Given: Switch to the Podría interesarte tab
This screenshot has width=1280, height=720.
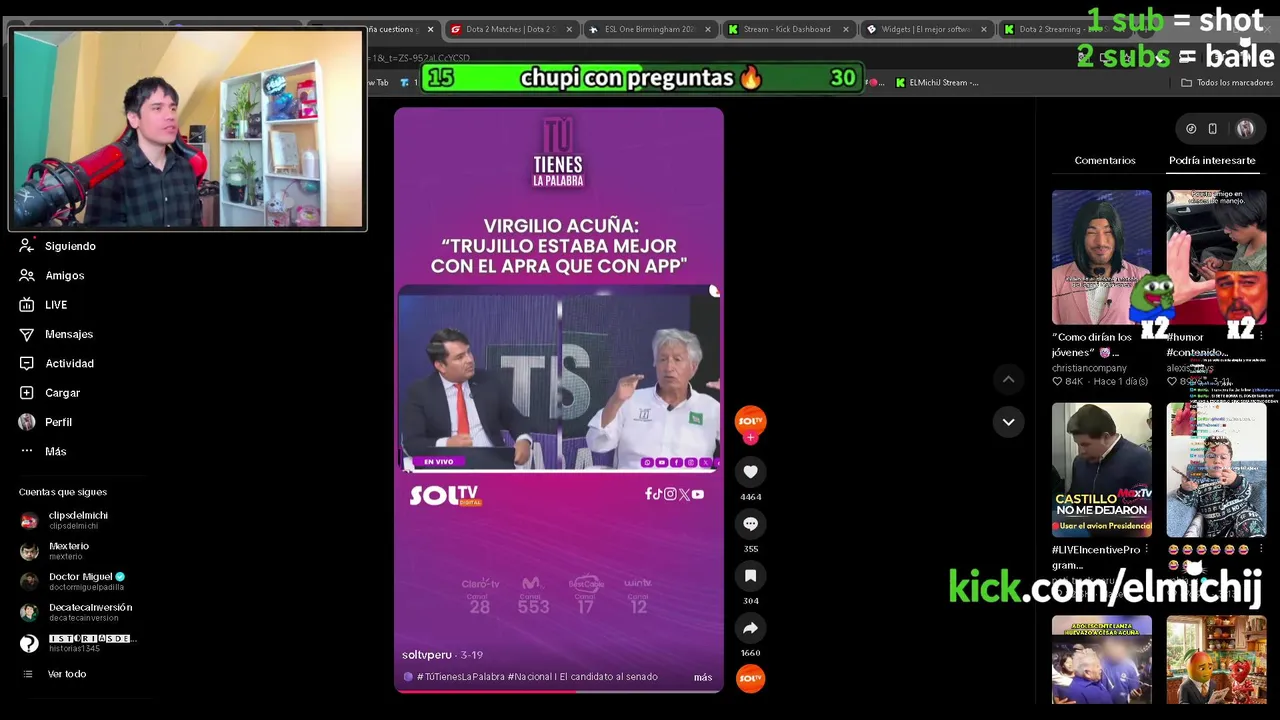Looking at the screenshot, I should point(1212,160).
